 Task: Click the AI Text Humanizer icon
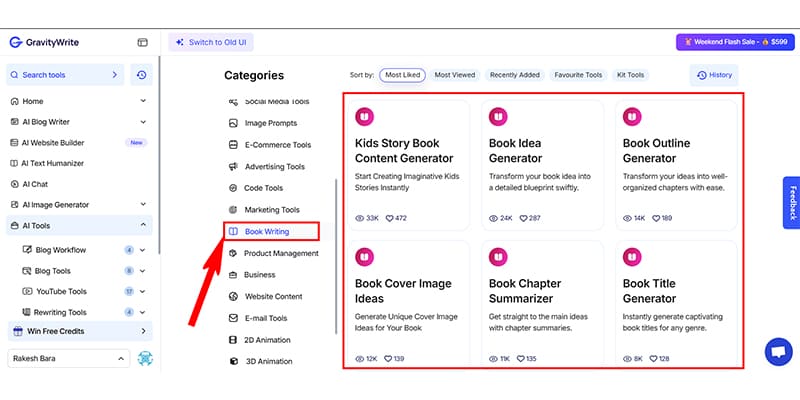[x=14, y=163]
